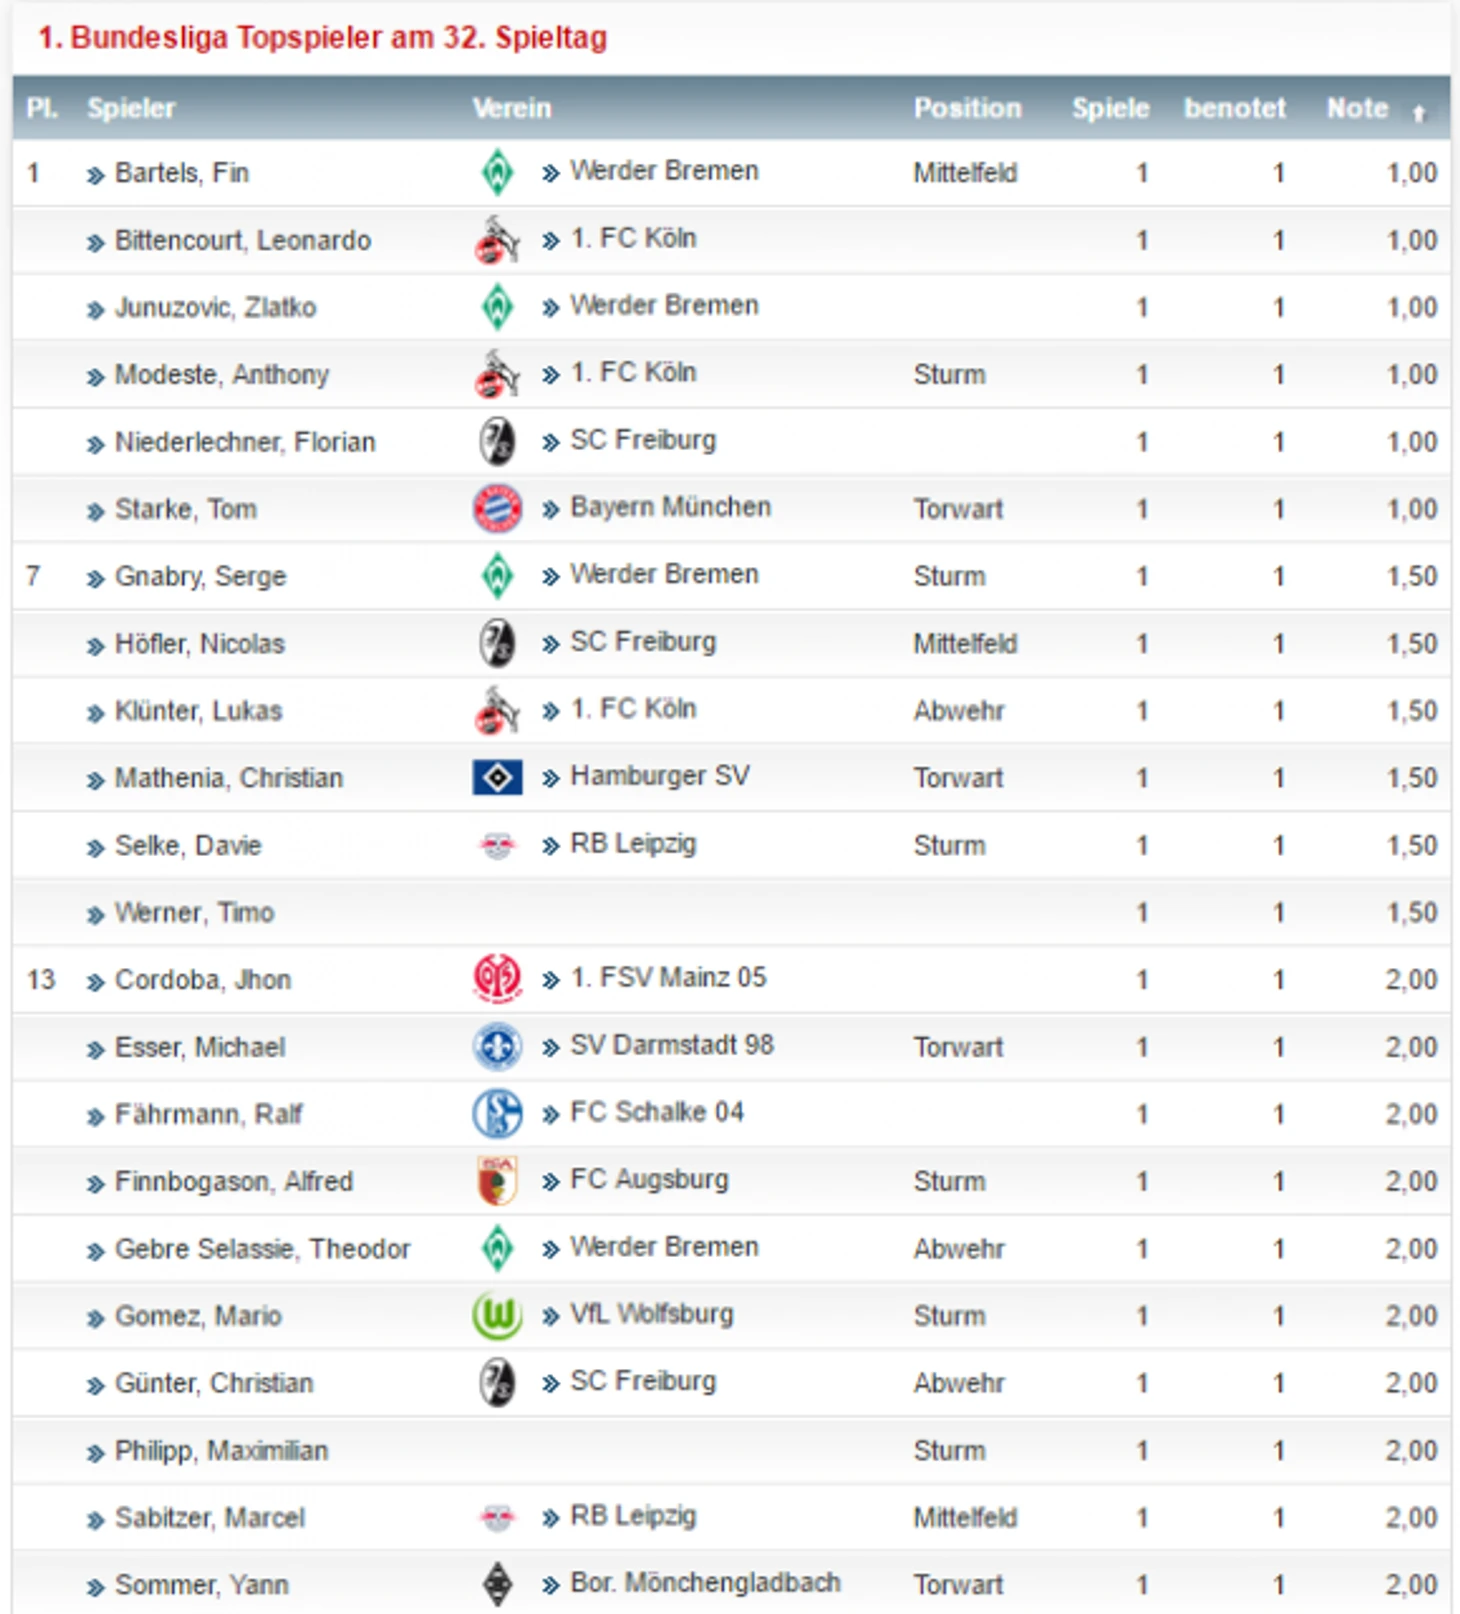Image resolution: width=1460 pixels, height=1614 pixels.
Task: Click the Werder Bremen crest beside Bartels
Action: pyautogui.click(x=497, y=172)
